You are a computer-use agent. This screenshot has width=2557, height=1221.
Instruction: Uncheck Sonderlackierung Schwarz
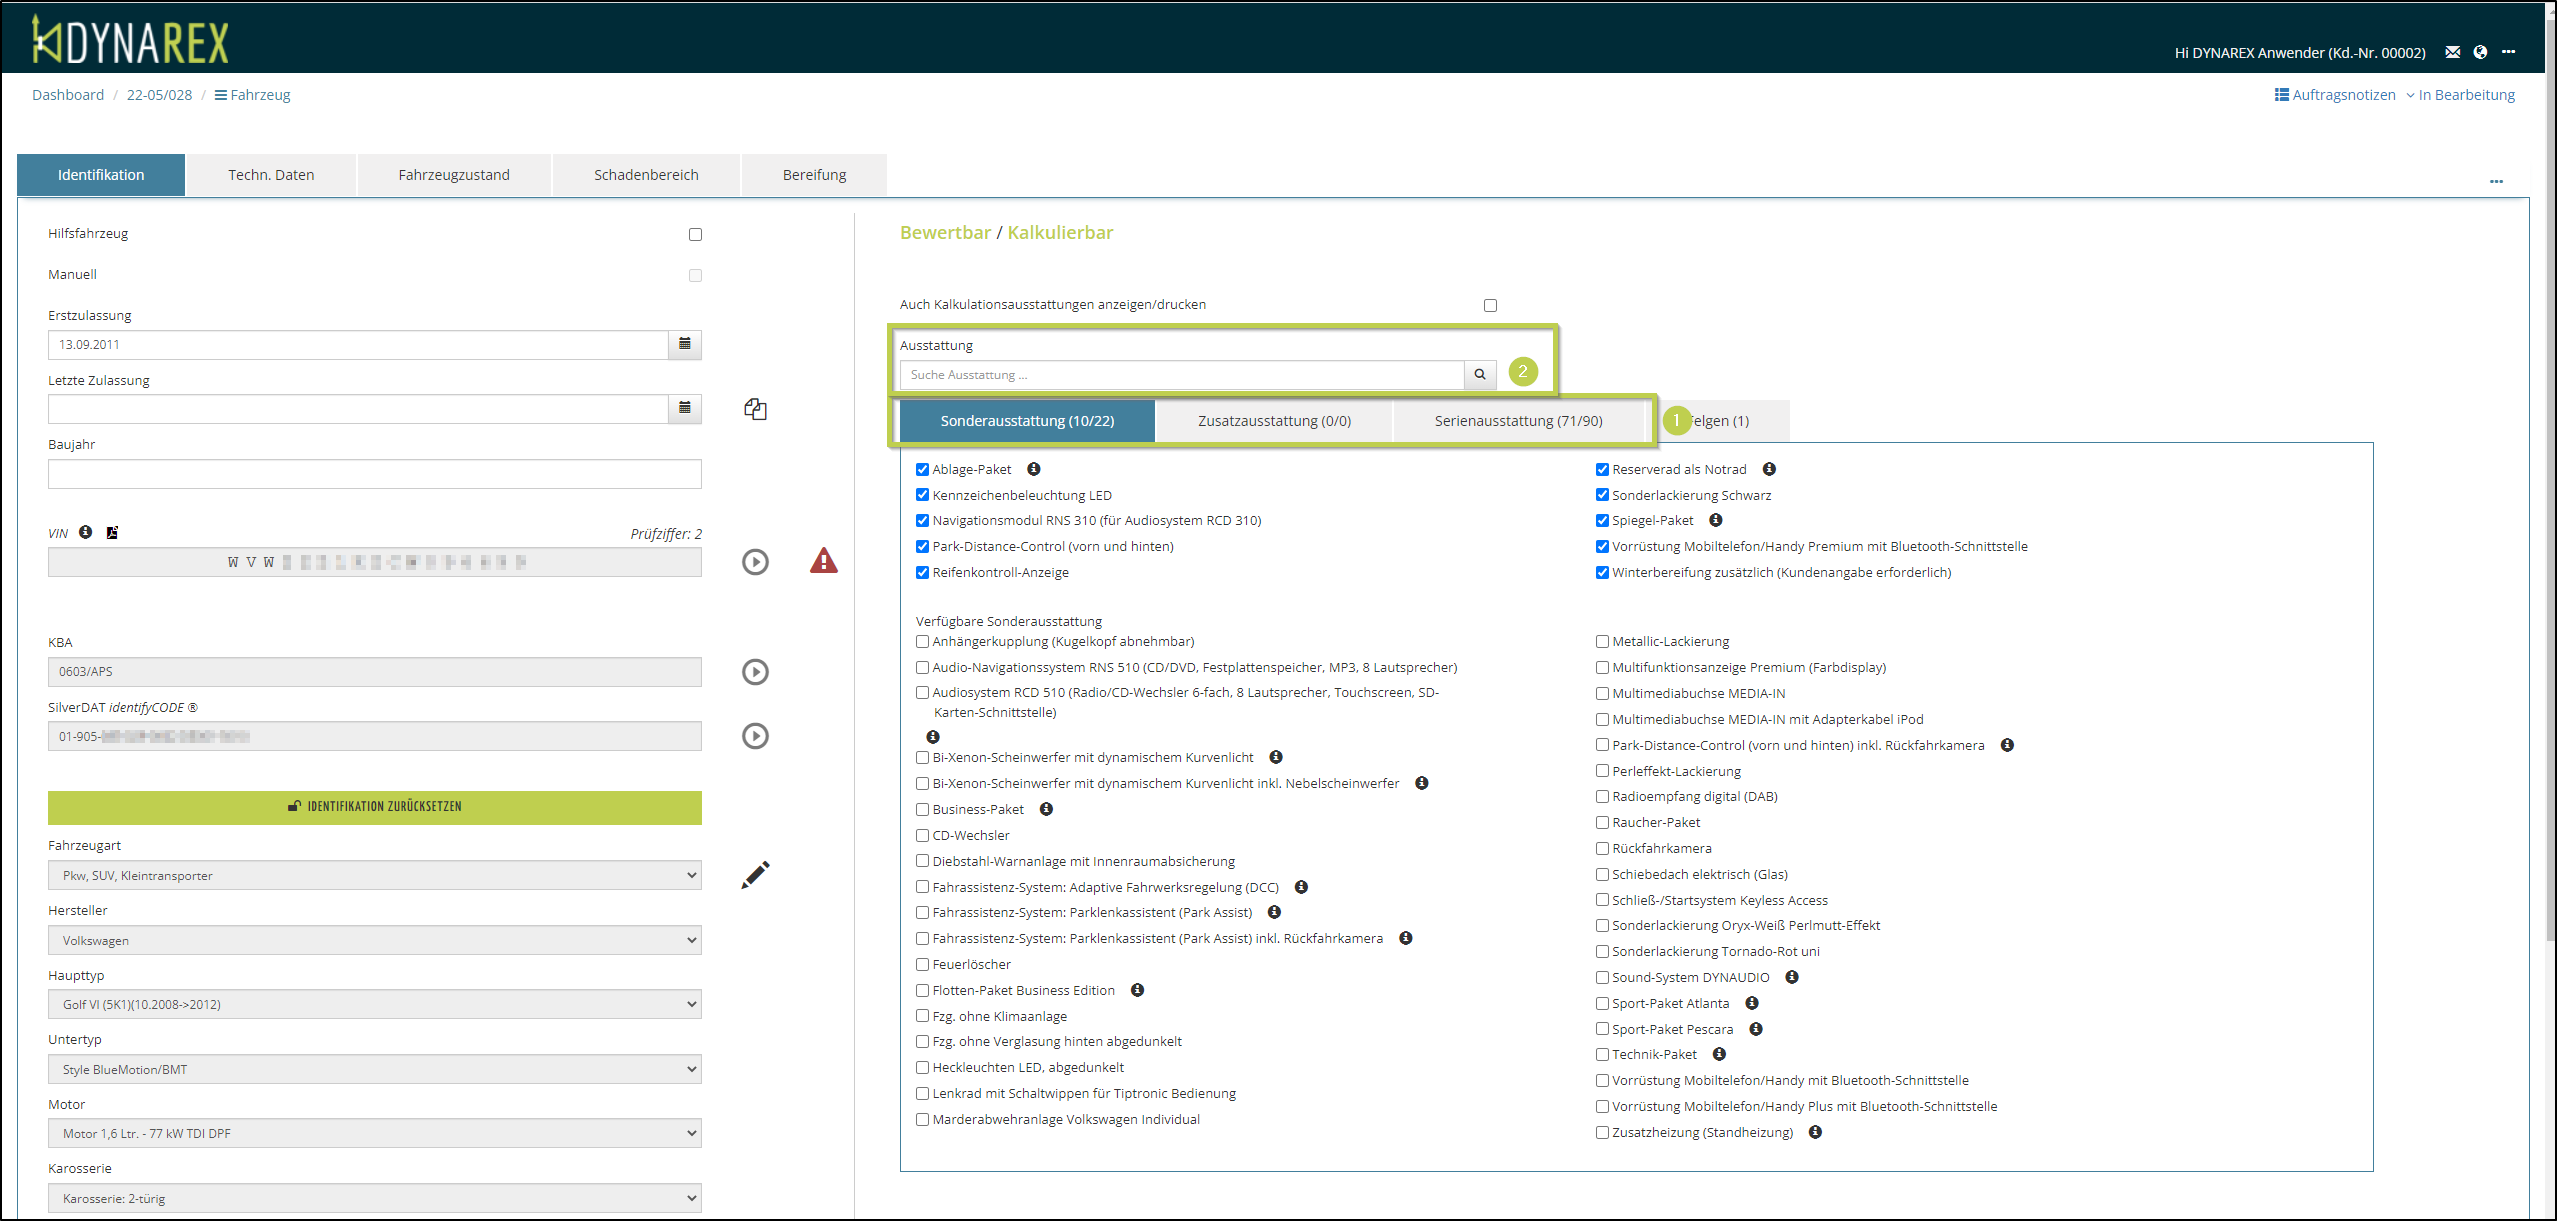(x=1602, y=495)
